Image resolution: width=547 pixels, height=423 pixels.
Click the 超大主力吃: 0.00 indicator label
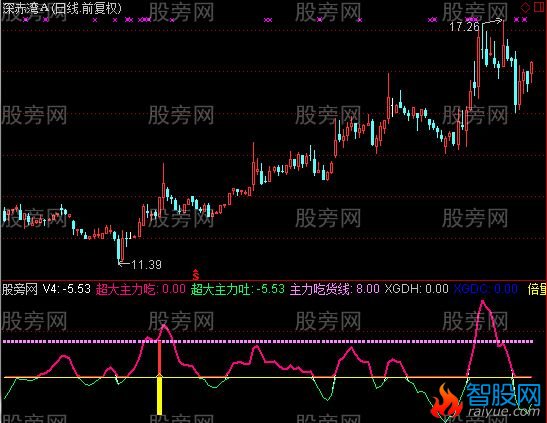click(x=141, y=289)
